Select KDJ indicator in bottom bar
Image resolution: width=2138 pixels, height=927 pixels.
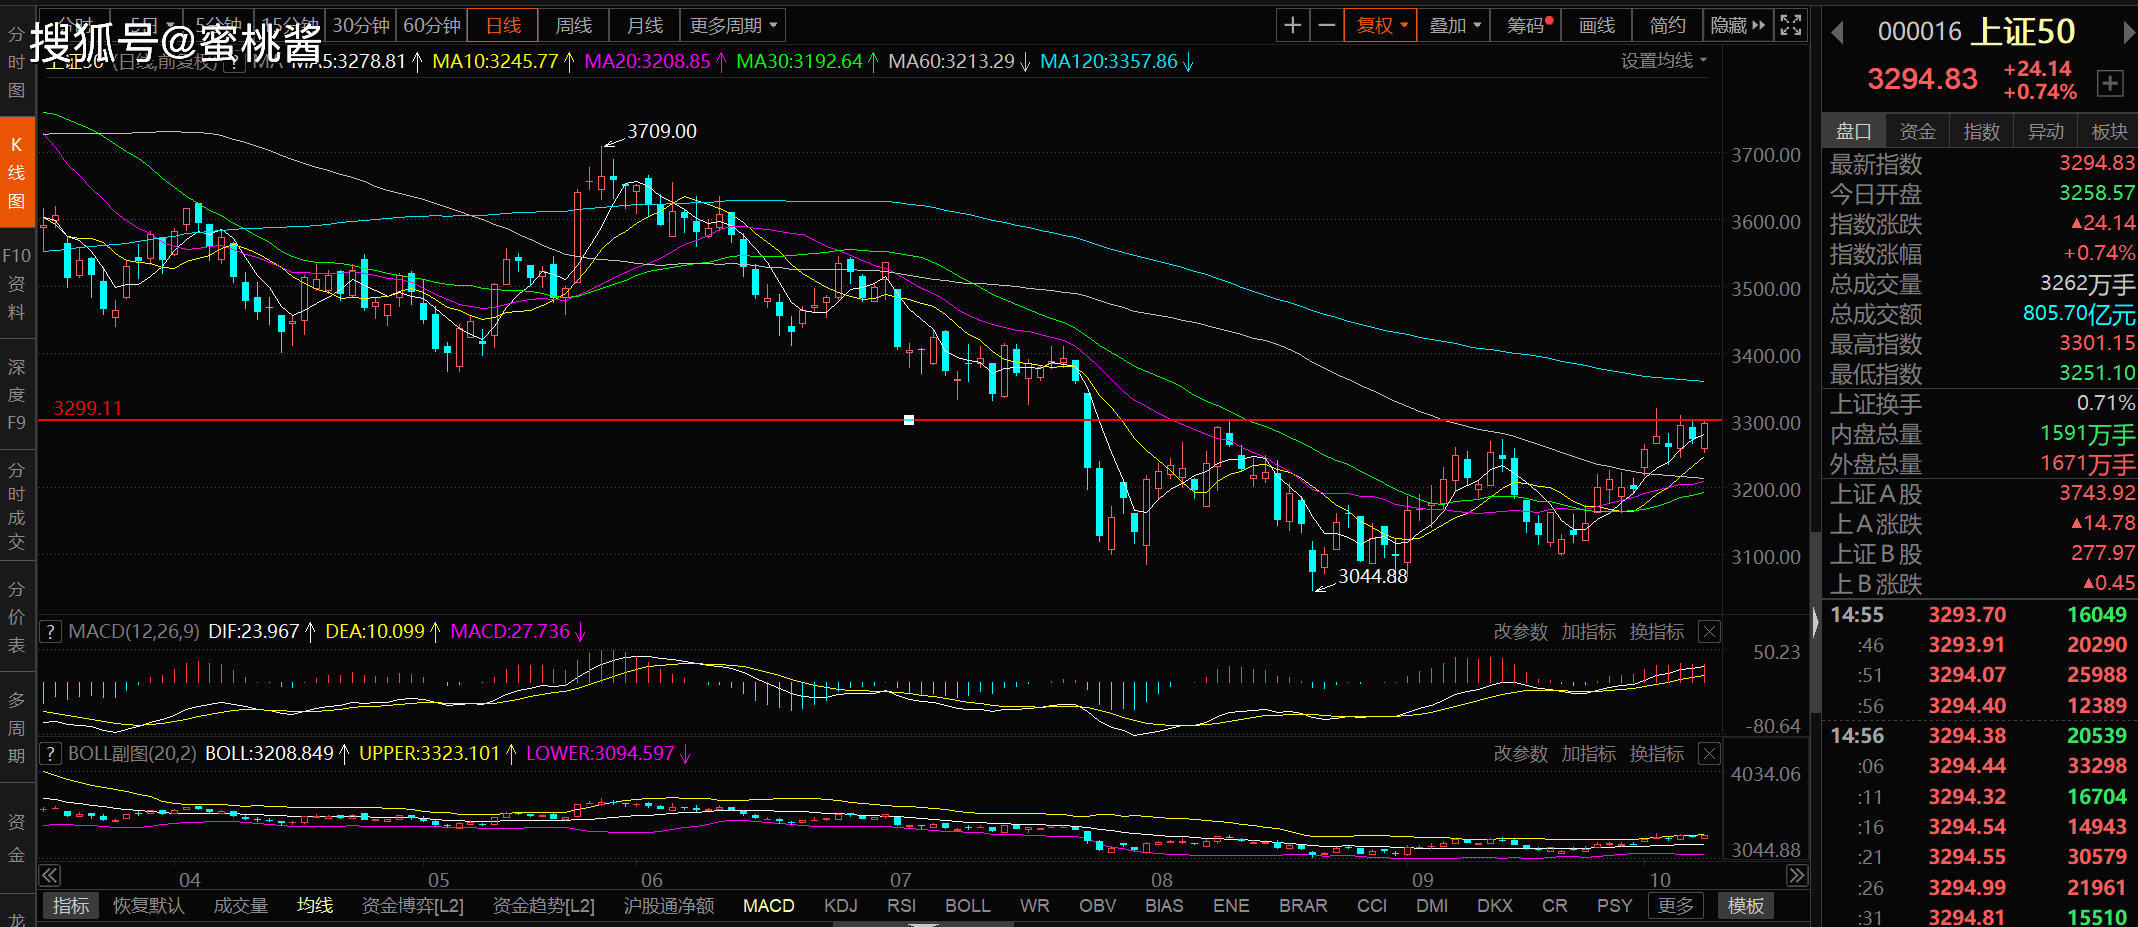[841, 906]
